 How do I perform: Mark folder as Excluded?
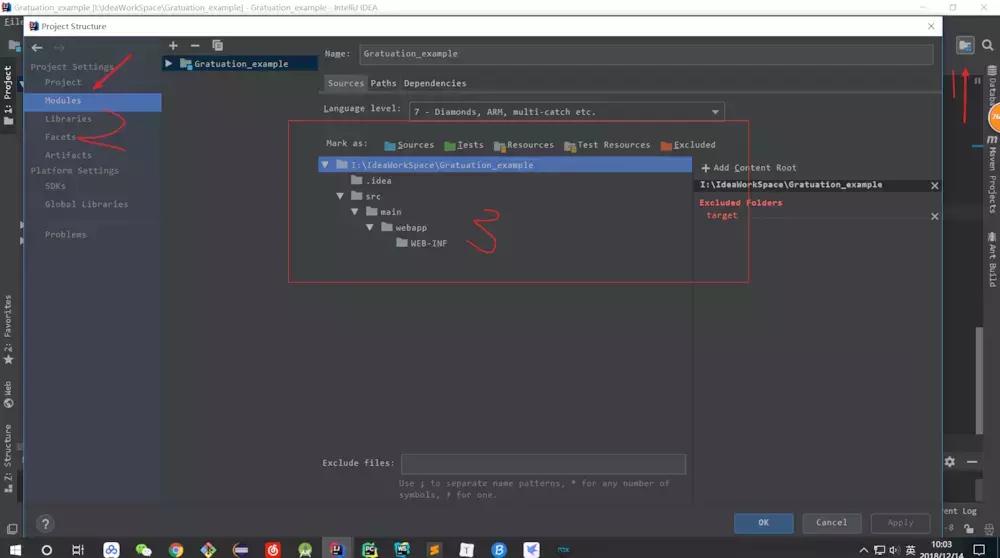pos(688,145)
